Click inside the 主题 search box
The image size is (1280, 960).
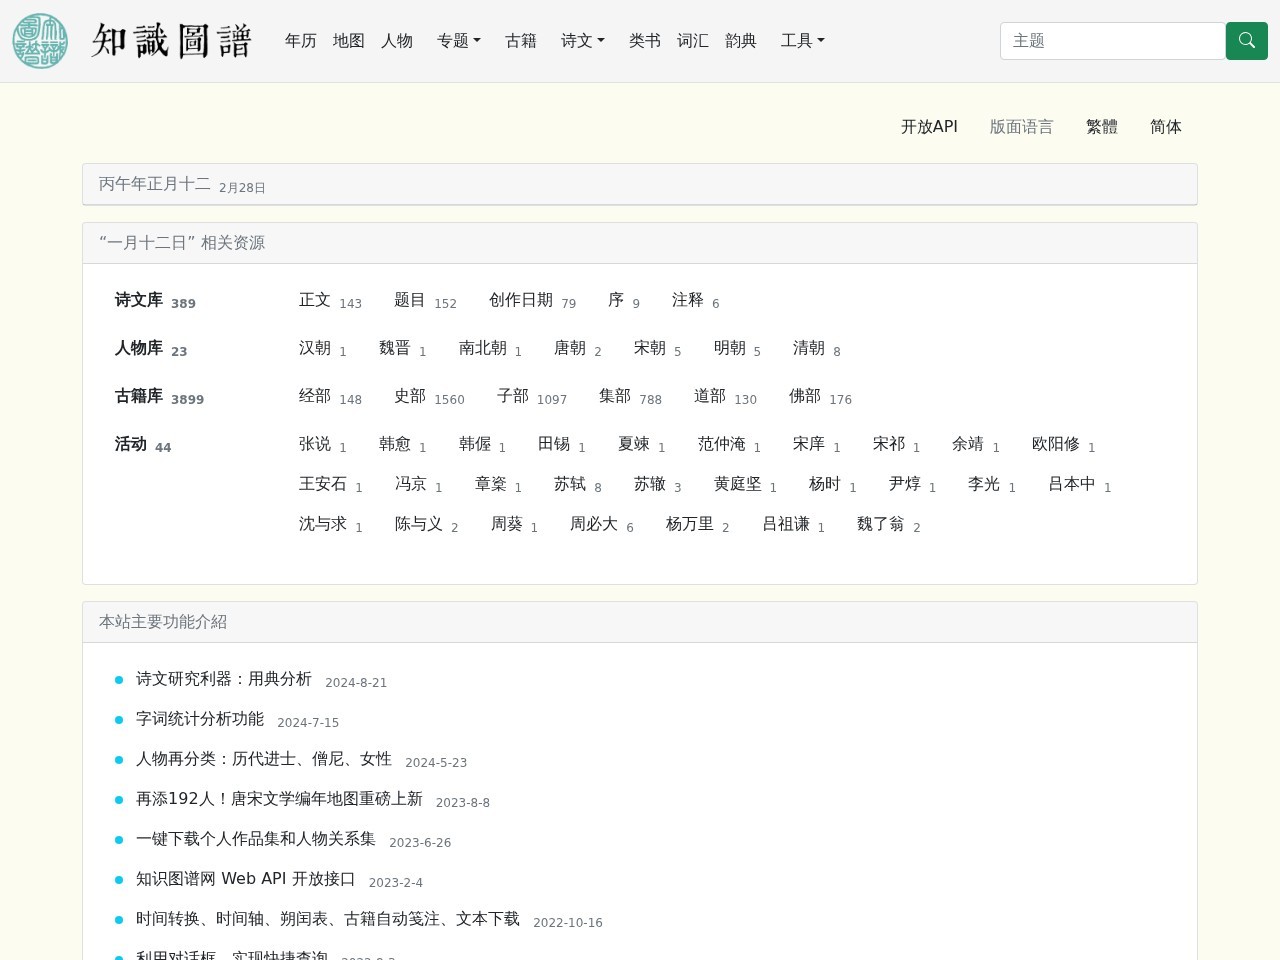pyautogui.click(x=1110, y=41)
